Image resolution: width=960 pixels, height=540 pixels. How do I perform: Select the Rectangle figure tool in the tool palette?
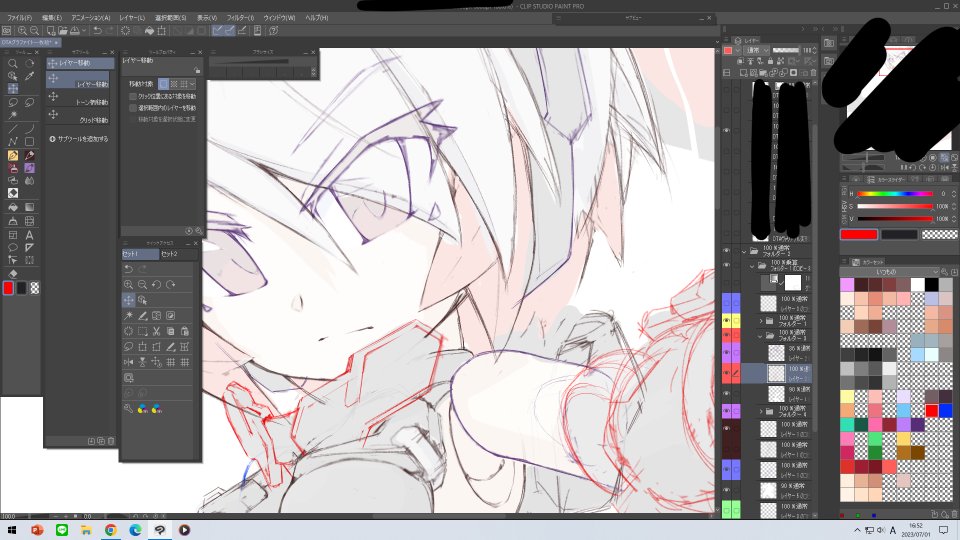tap(29, 141)
